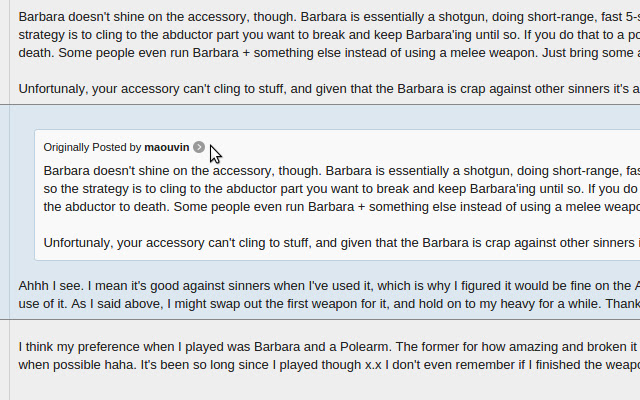Click the post line starting 'when possible haha'
The width and height of the screenshot is (640, 400).
click(329, 365)
